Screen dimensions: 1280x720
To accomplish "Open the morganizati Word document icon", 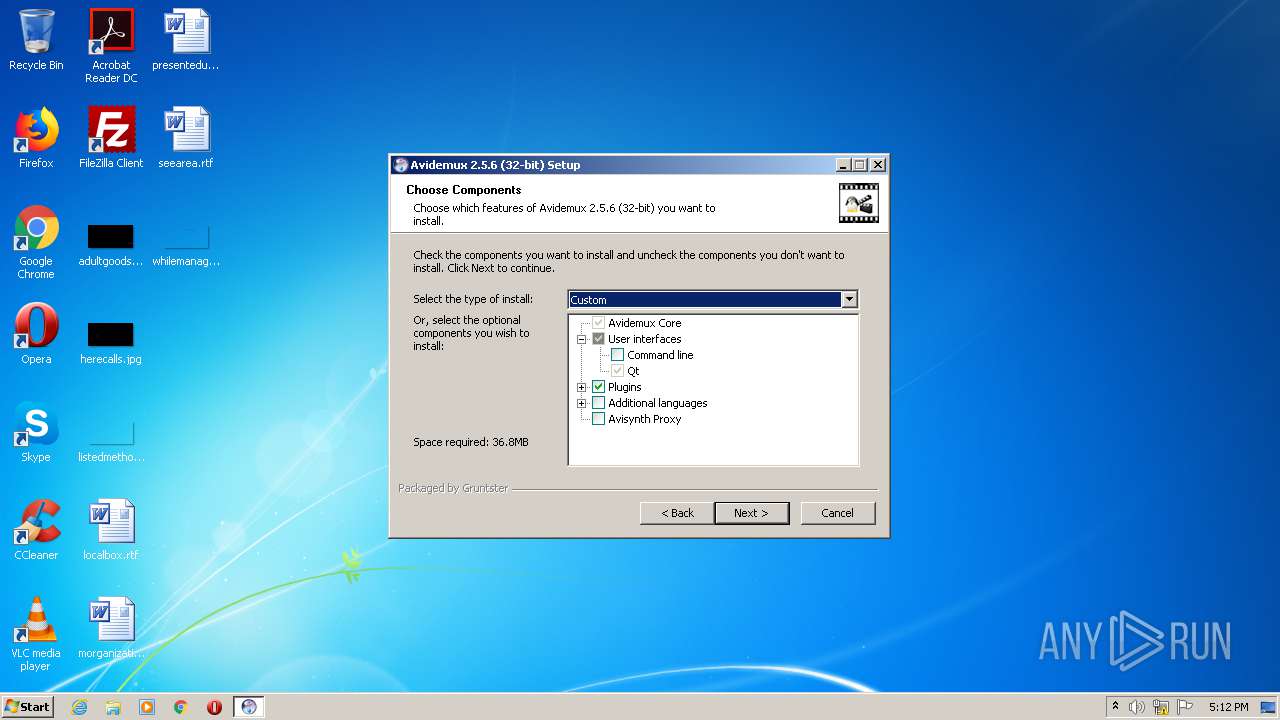I will click(111, 628).
